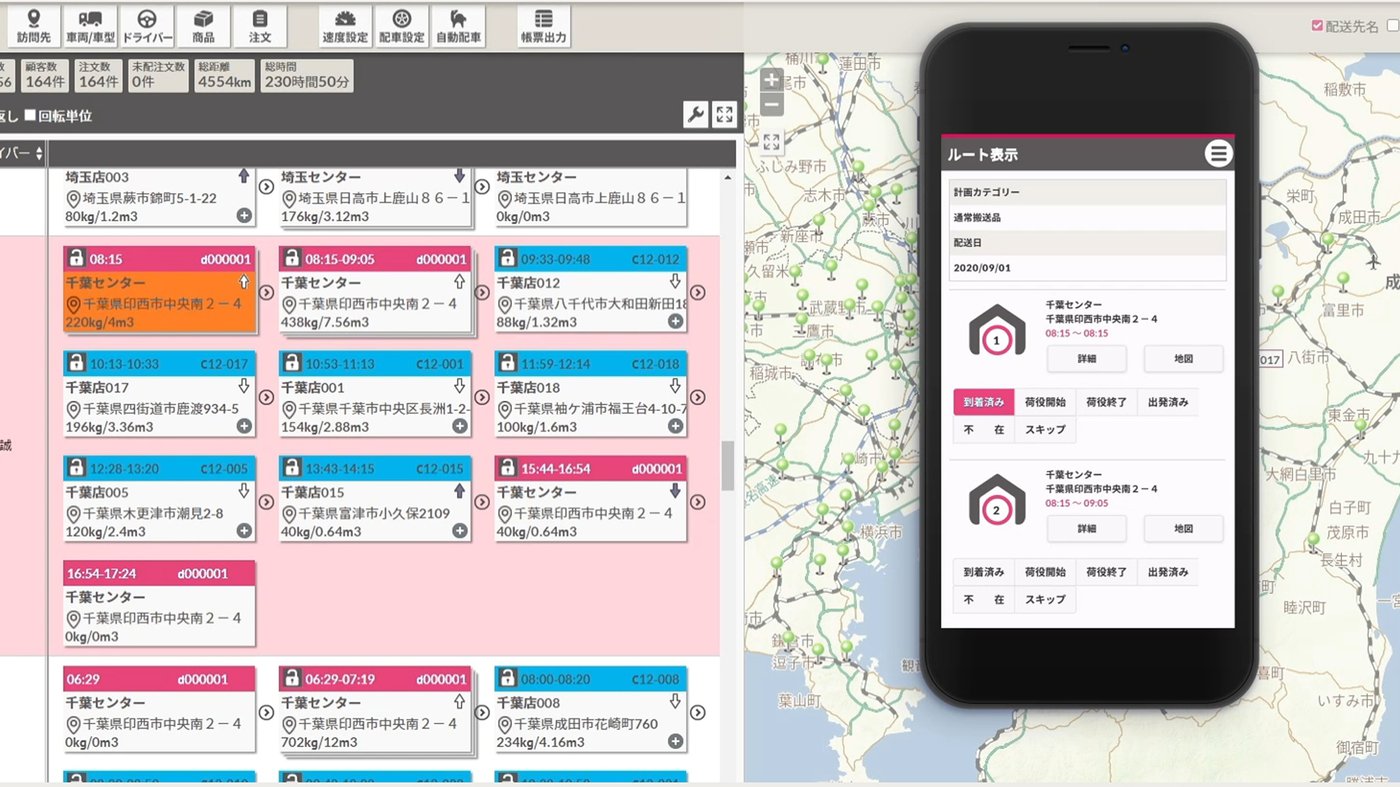The image size is (1400, 787).
Task: Toggle lock on 10:53-11:13 千葉店001 card
Action: [x=291, y=363]
